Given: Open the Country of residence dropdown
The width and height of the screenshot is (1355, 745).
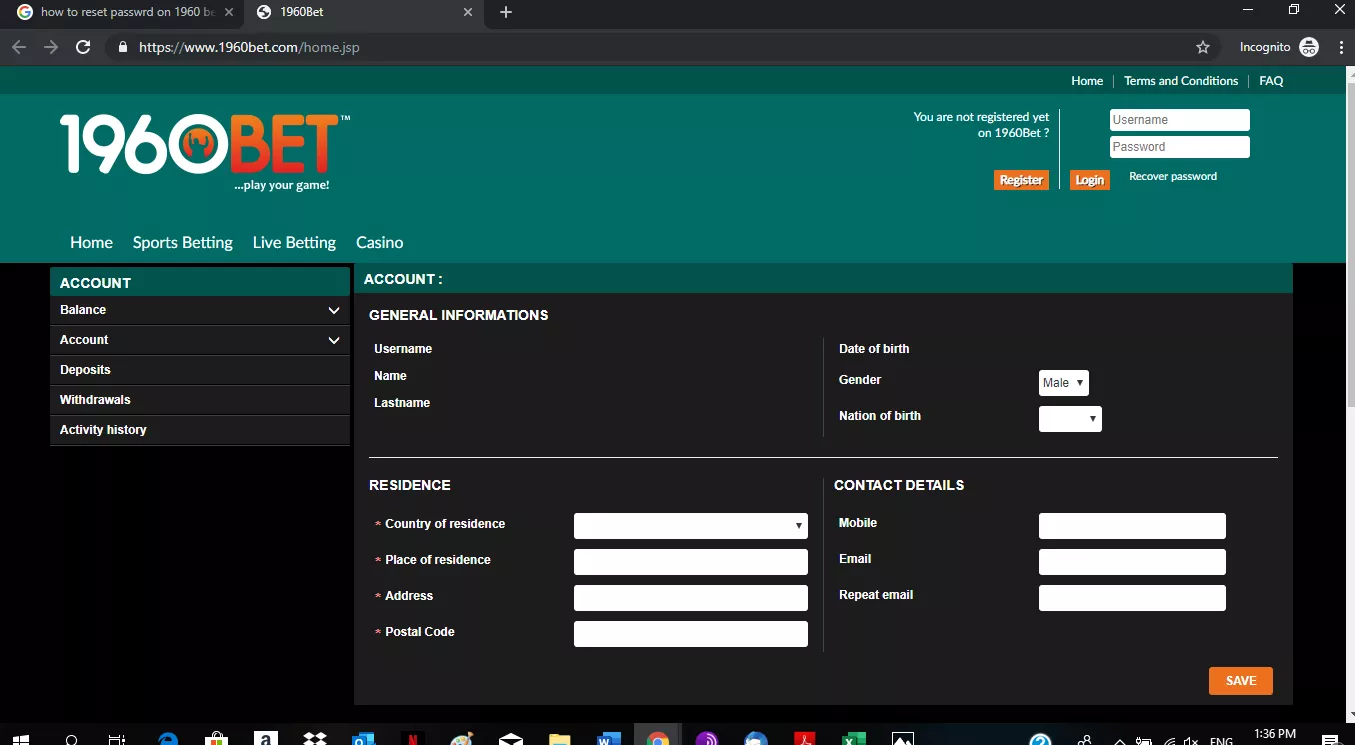Looking at the screenshot, I should click(690, 525).
